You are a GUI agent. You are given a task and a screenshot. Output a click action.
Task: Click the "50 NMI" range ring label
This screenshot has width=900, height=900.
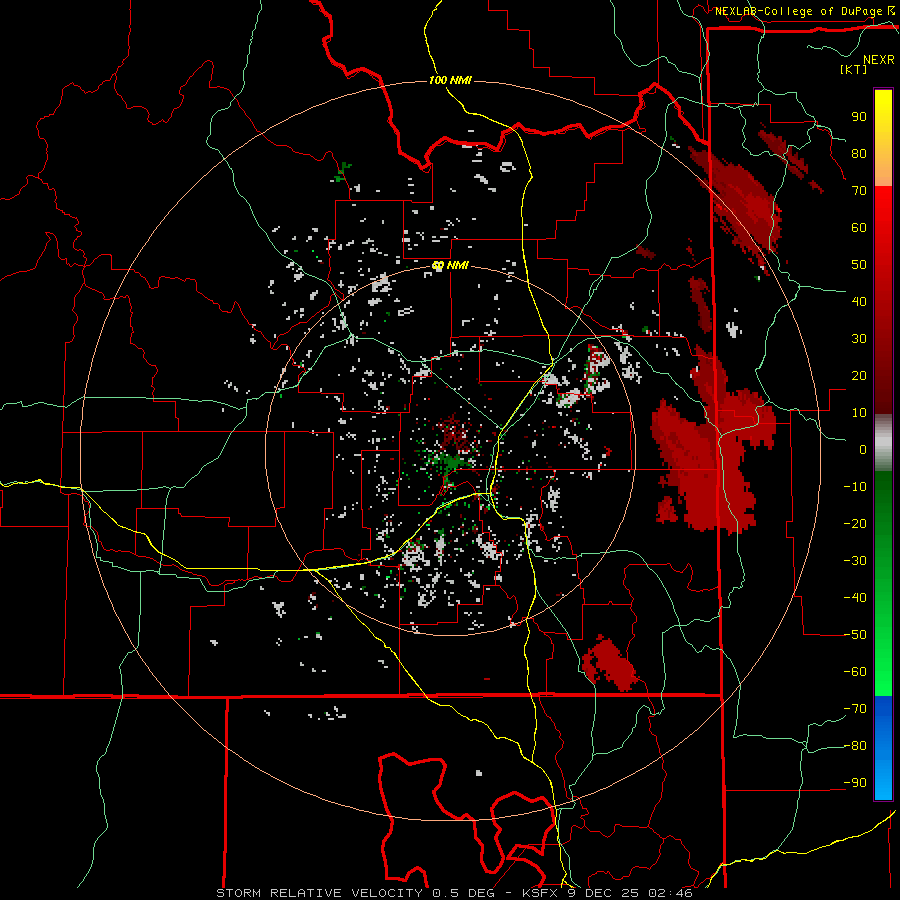click(x=450, y=266)
